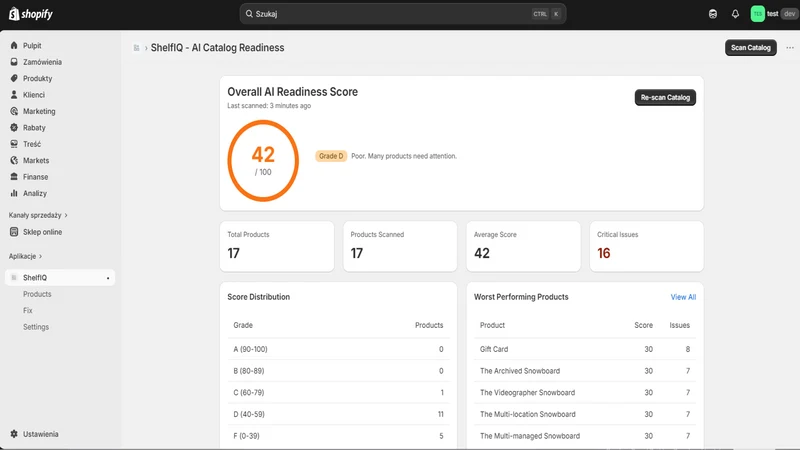Select The Archived Snowboard row
Viewport: 800px width, 450px height.
pos(585,371)
